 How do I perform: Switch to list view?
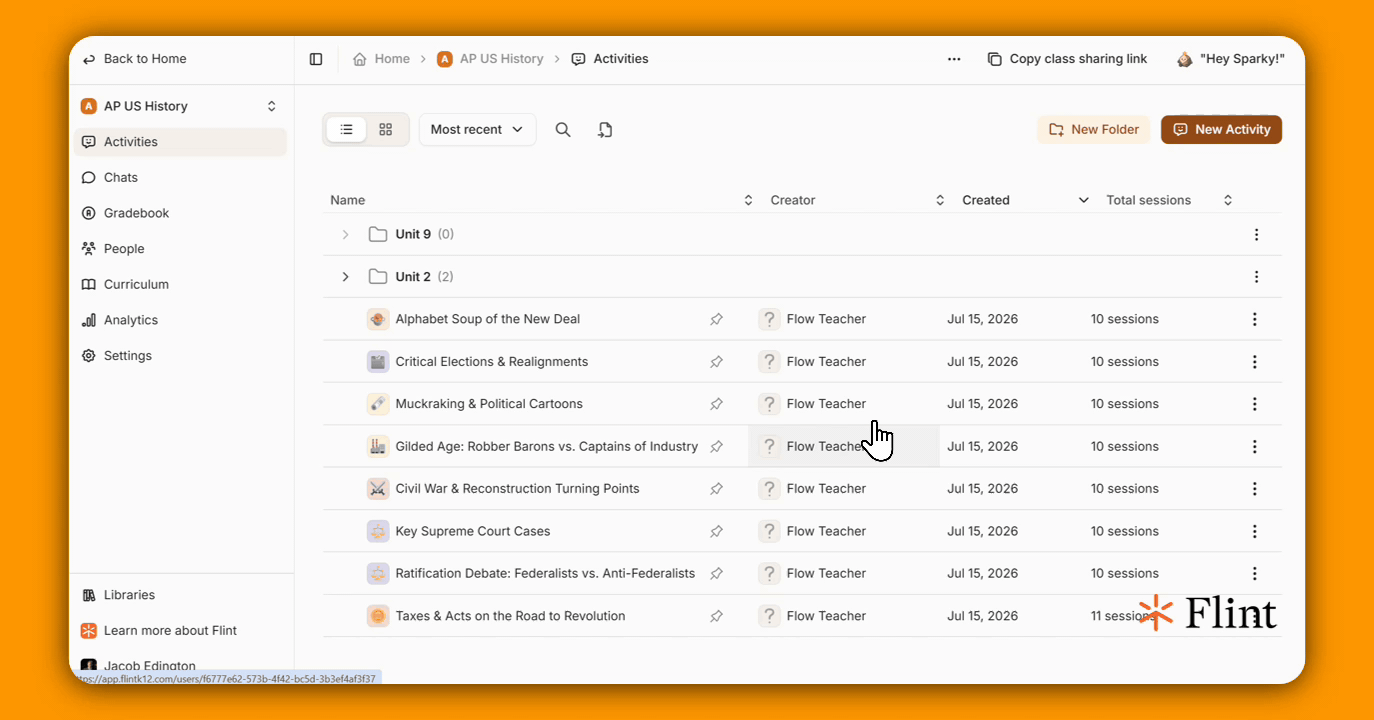(x=346, y=129)
